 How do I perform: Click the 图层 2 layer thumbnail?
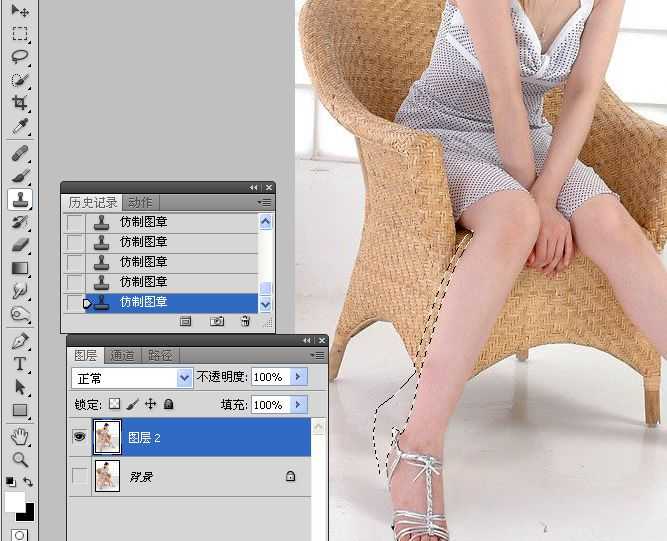coord(107,437)
